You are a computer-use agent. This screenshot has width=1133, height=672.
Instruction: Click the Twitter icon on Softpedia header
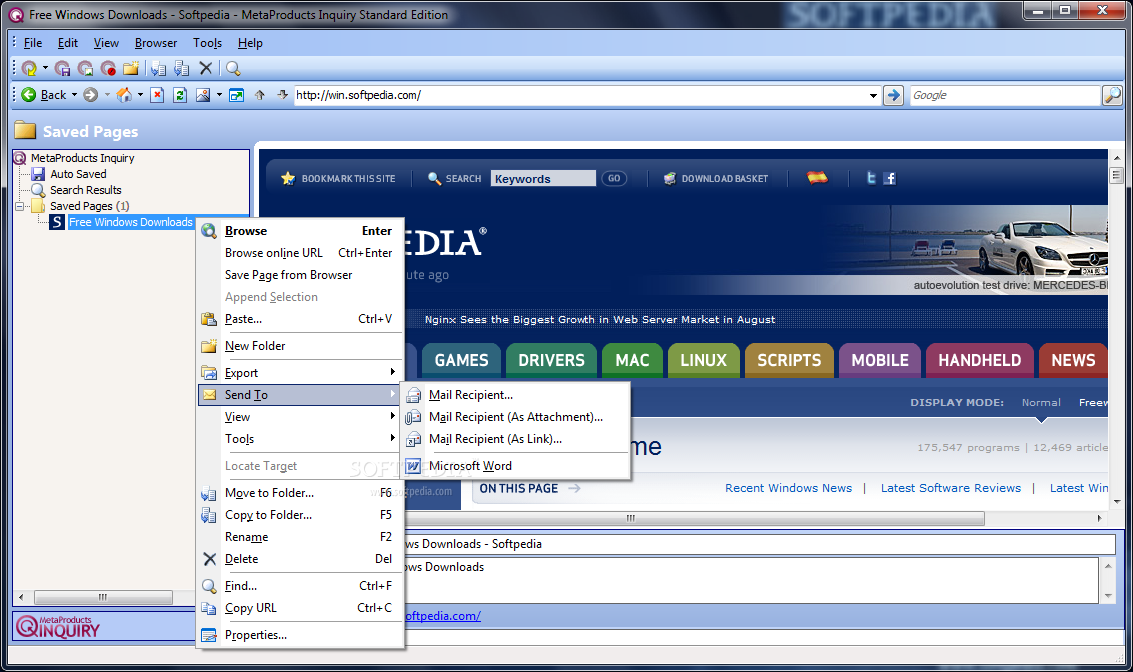[x=871, y=178]
